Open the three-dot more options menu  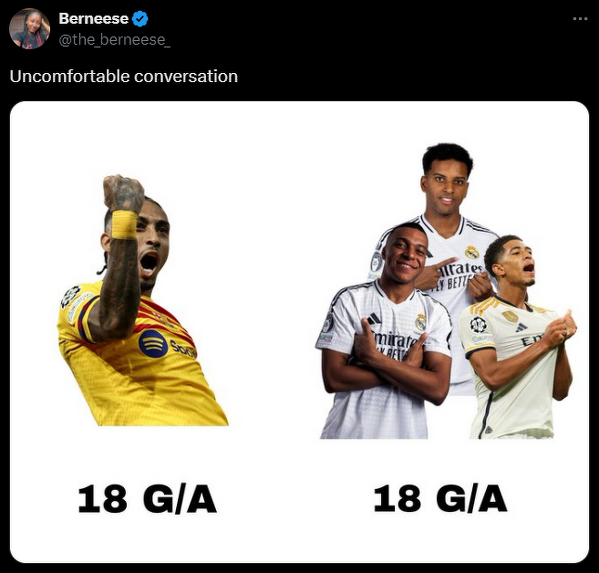[580, 18]
